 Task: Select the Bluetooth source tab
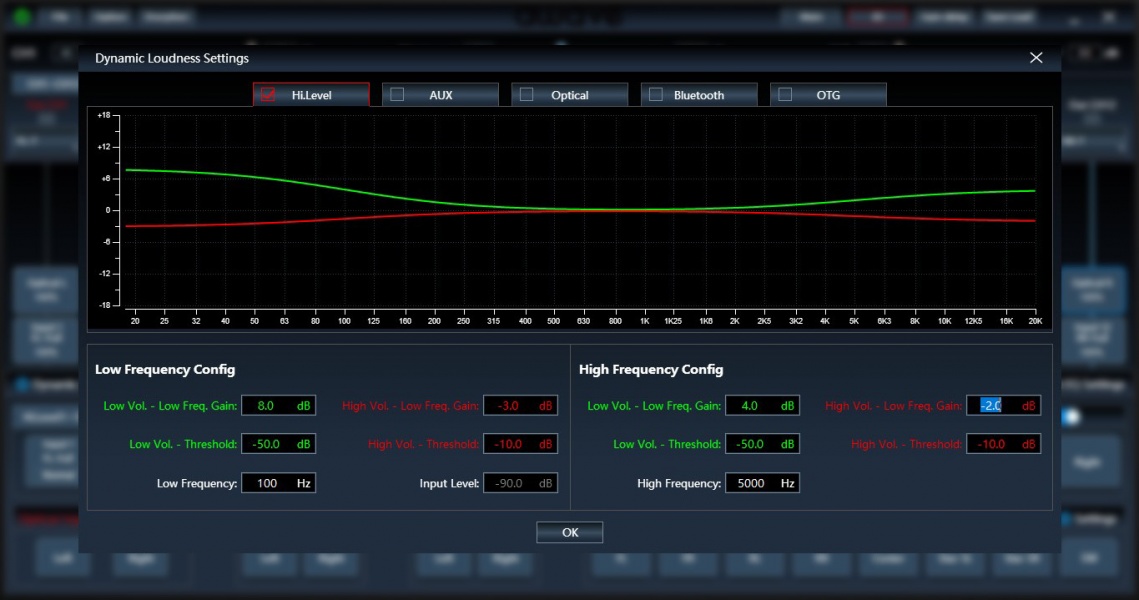pyautogui.click(x=699, y=94)
